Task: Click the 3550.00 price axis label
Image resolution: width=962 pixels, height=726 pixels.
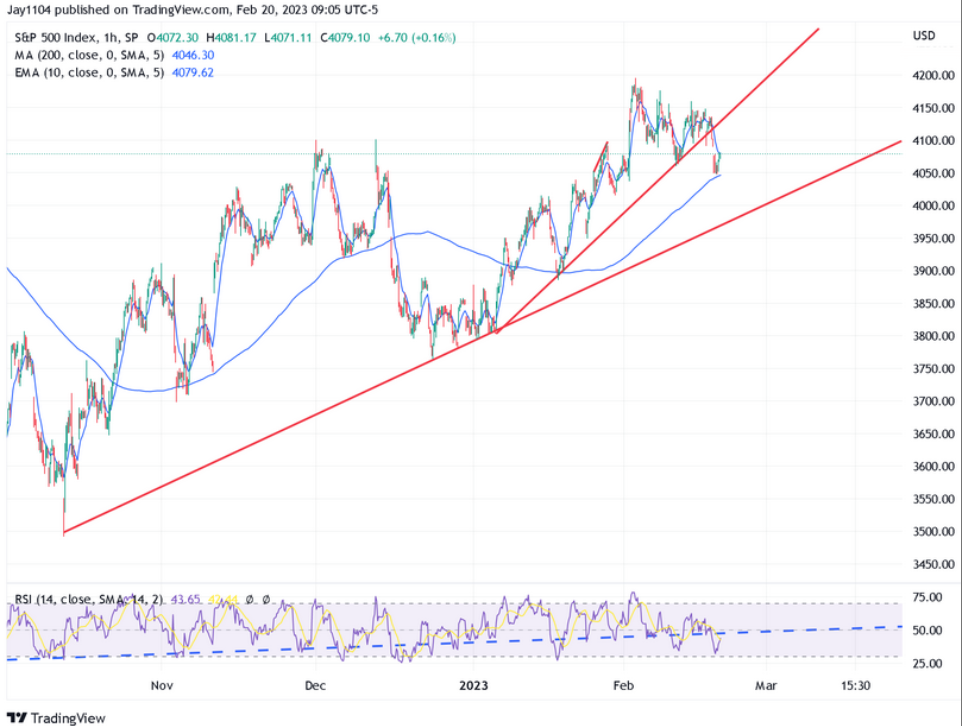Action: click(934, 499)
